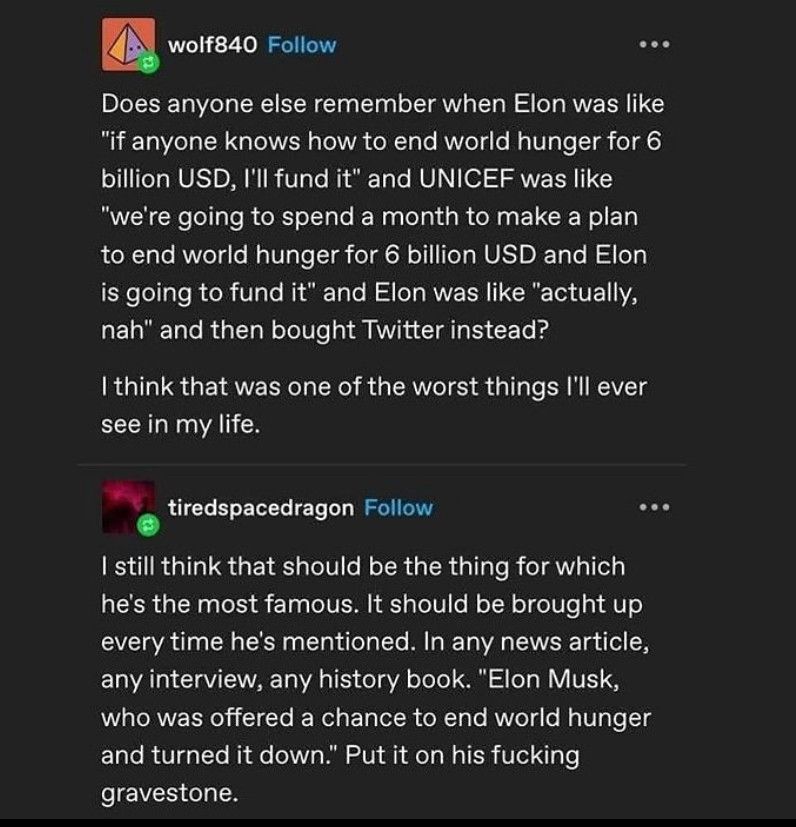Open the three-dot menu on tiredspacedragon's reply
This screenshot has height=827, width=796.
tap(655, 507)
